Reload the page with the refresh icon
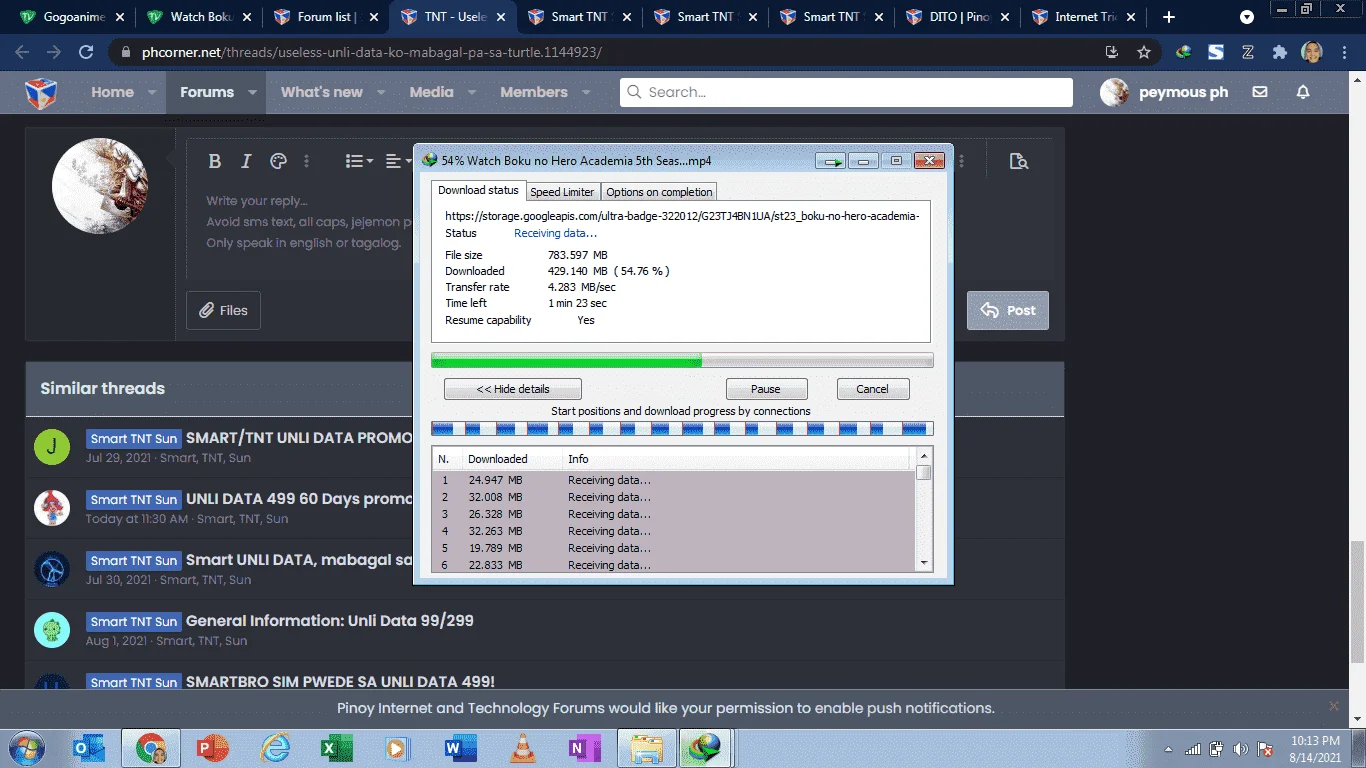 click(86, 52)
